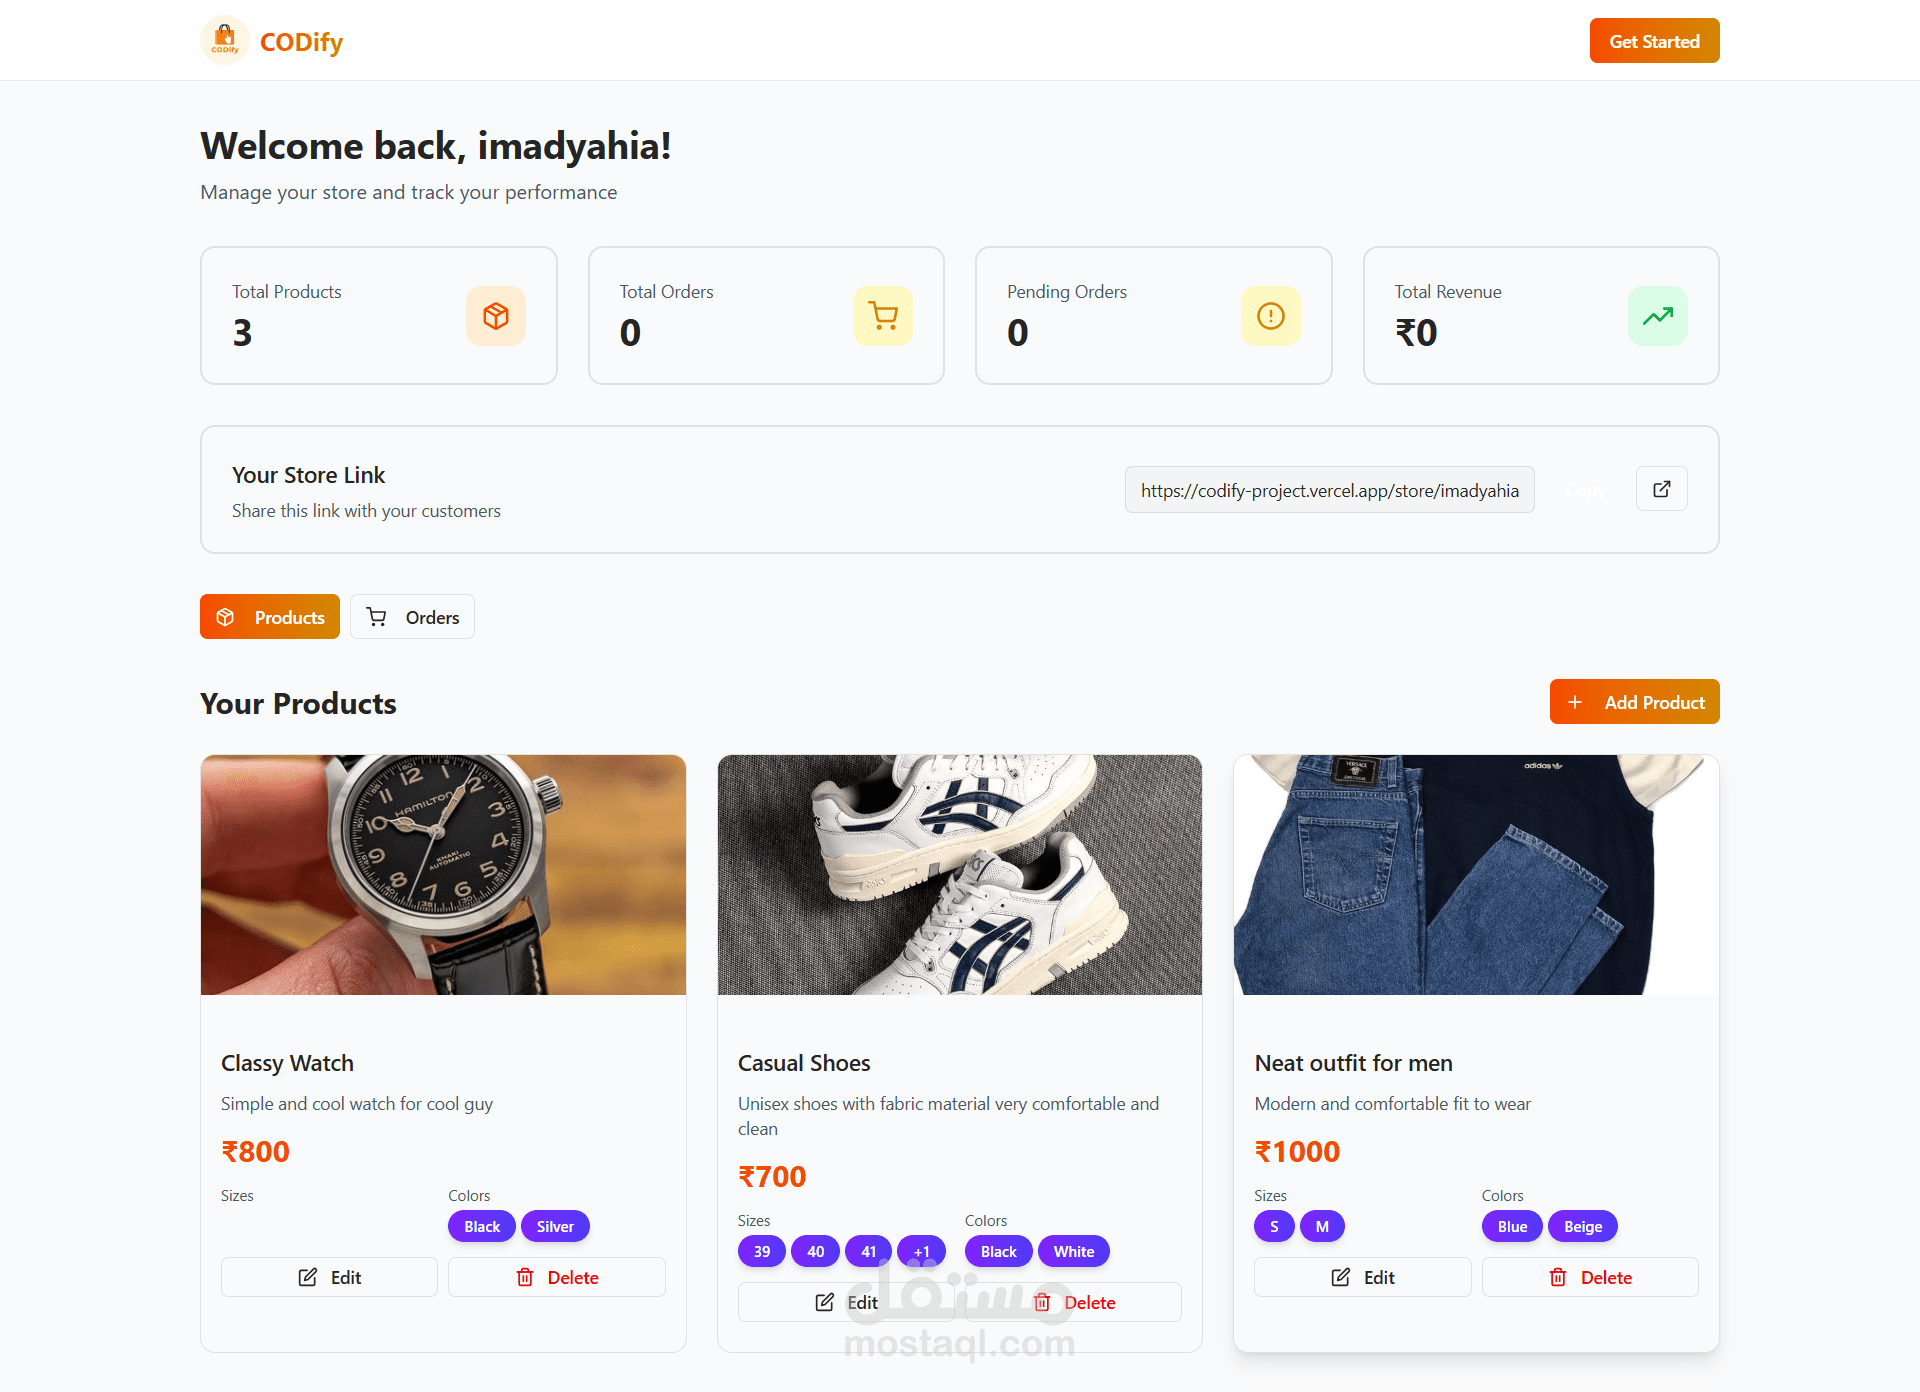Edit the Casual Shoes product
The width and height of the screenshot is (1920, 1392).
point(846,1302)
